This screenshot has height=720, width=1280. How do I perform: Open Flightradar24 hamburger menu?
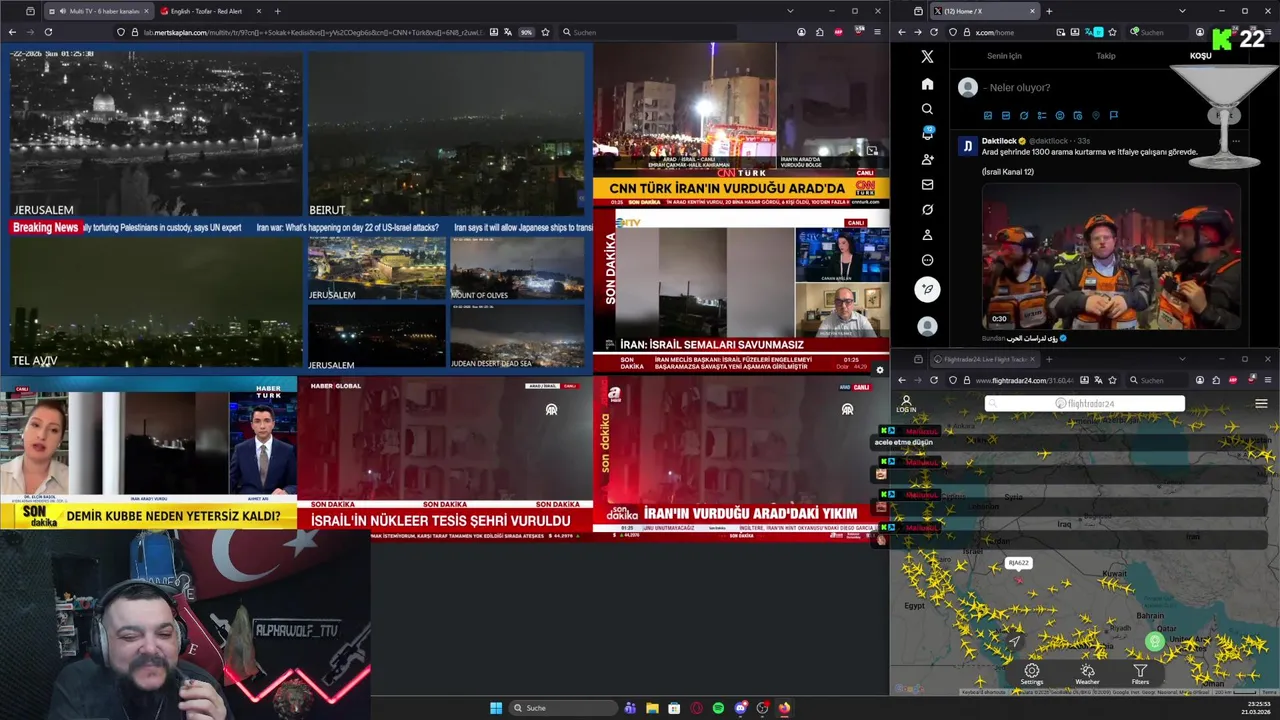[x=1261, y=404]
